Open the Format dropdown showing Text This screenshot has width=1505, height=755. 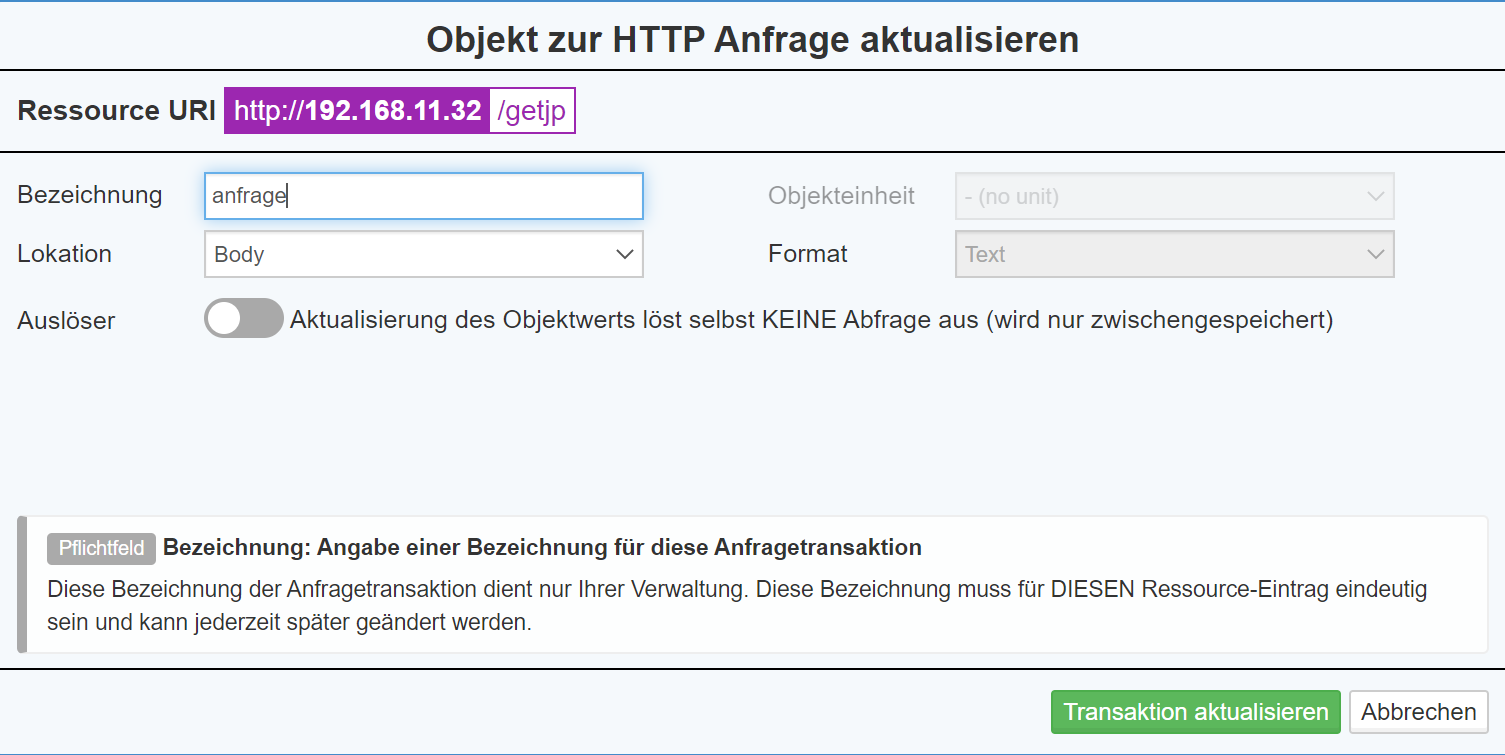(1174, 255)
